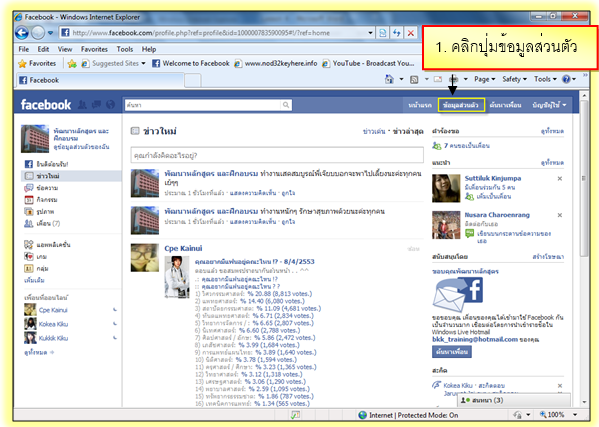This screenshot has width=599, height=427.
Task: Open Nusara Charoenrang suggested profile
Action: tap(497, 215)
